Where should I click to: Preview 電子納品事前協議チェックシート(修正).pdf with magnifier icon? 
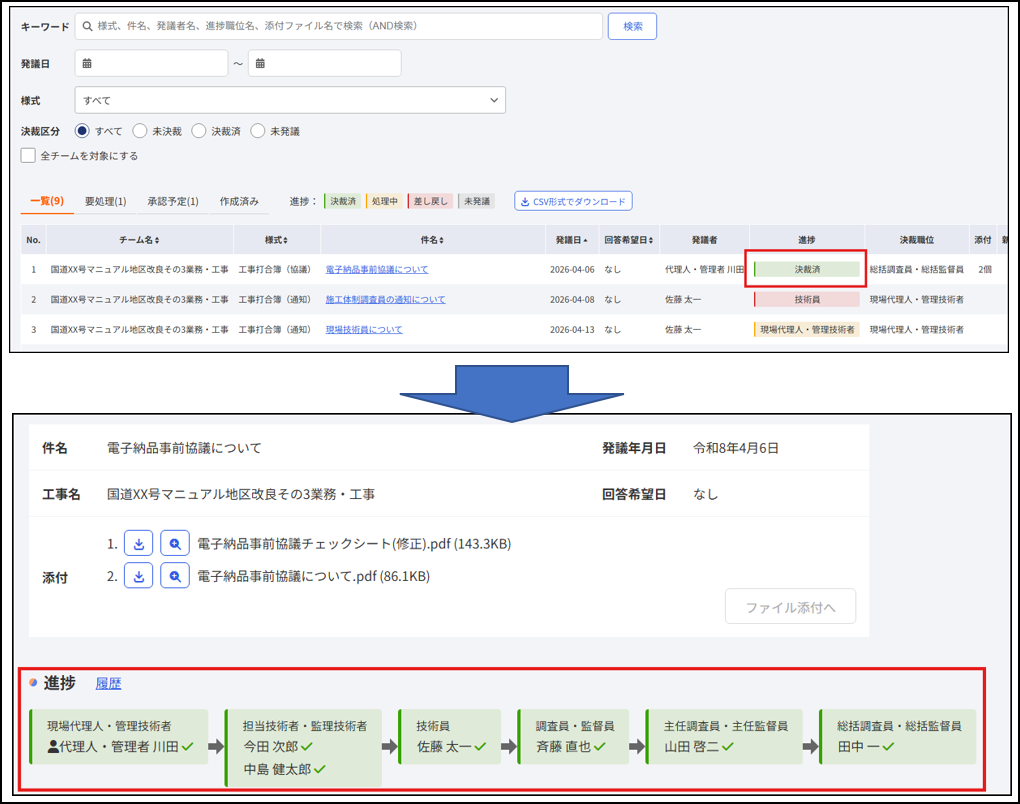pyautogui.click(x=175, y=544)
